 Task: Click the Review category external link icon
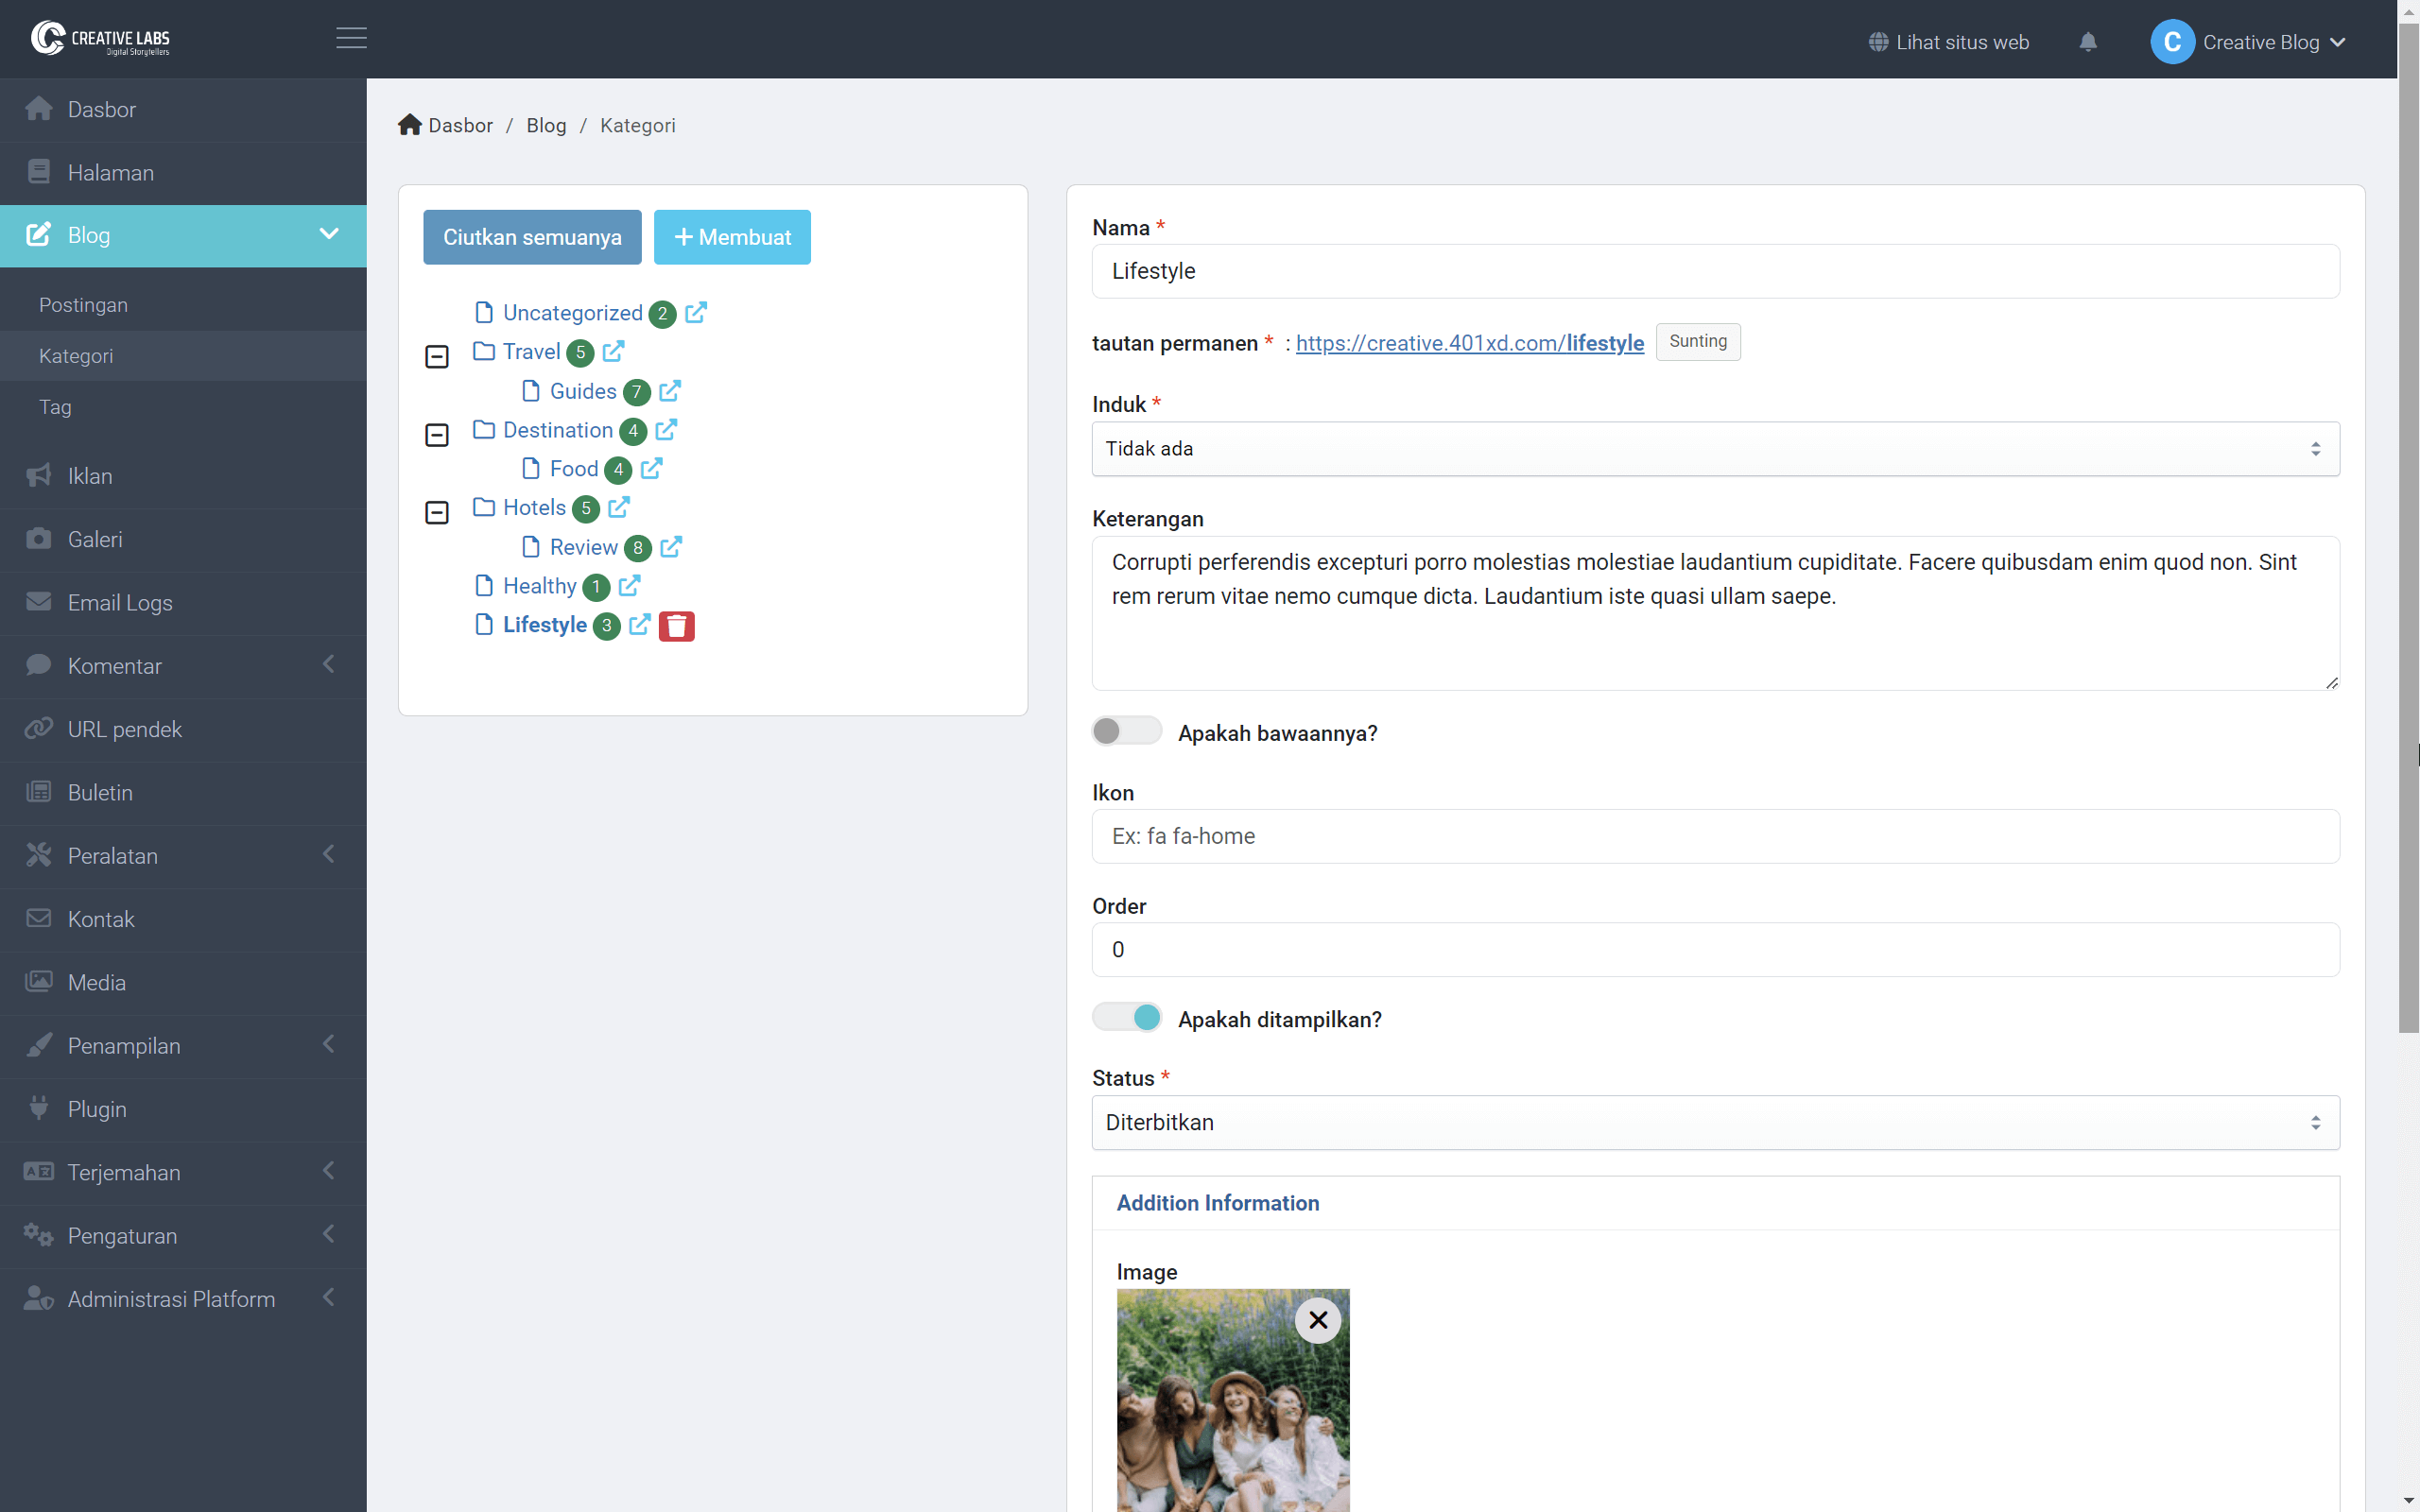click(x=671, y=547)
